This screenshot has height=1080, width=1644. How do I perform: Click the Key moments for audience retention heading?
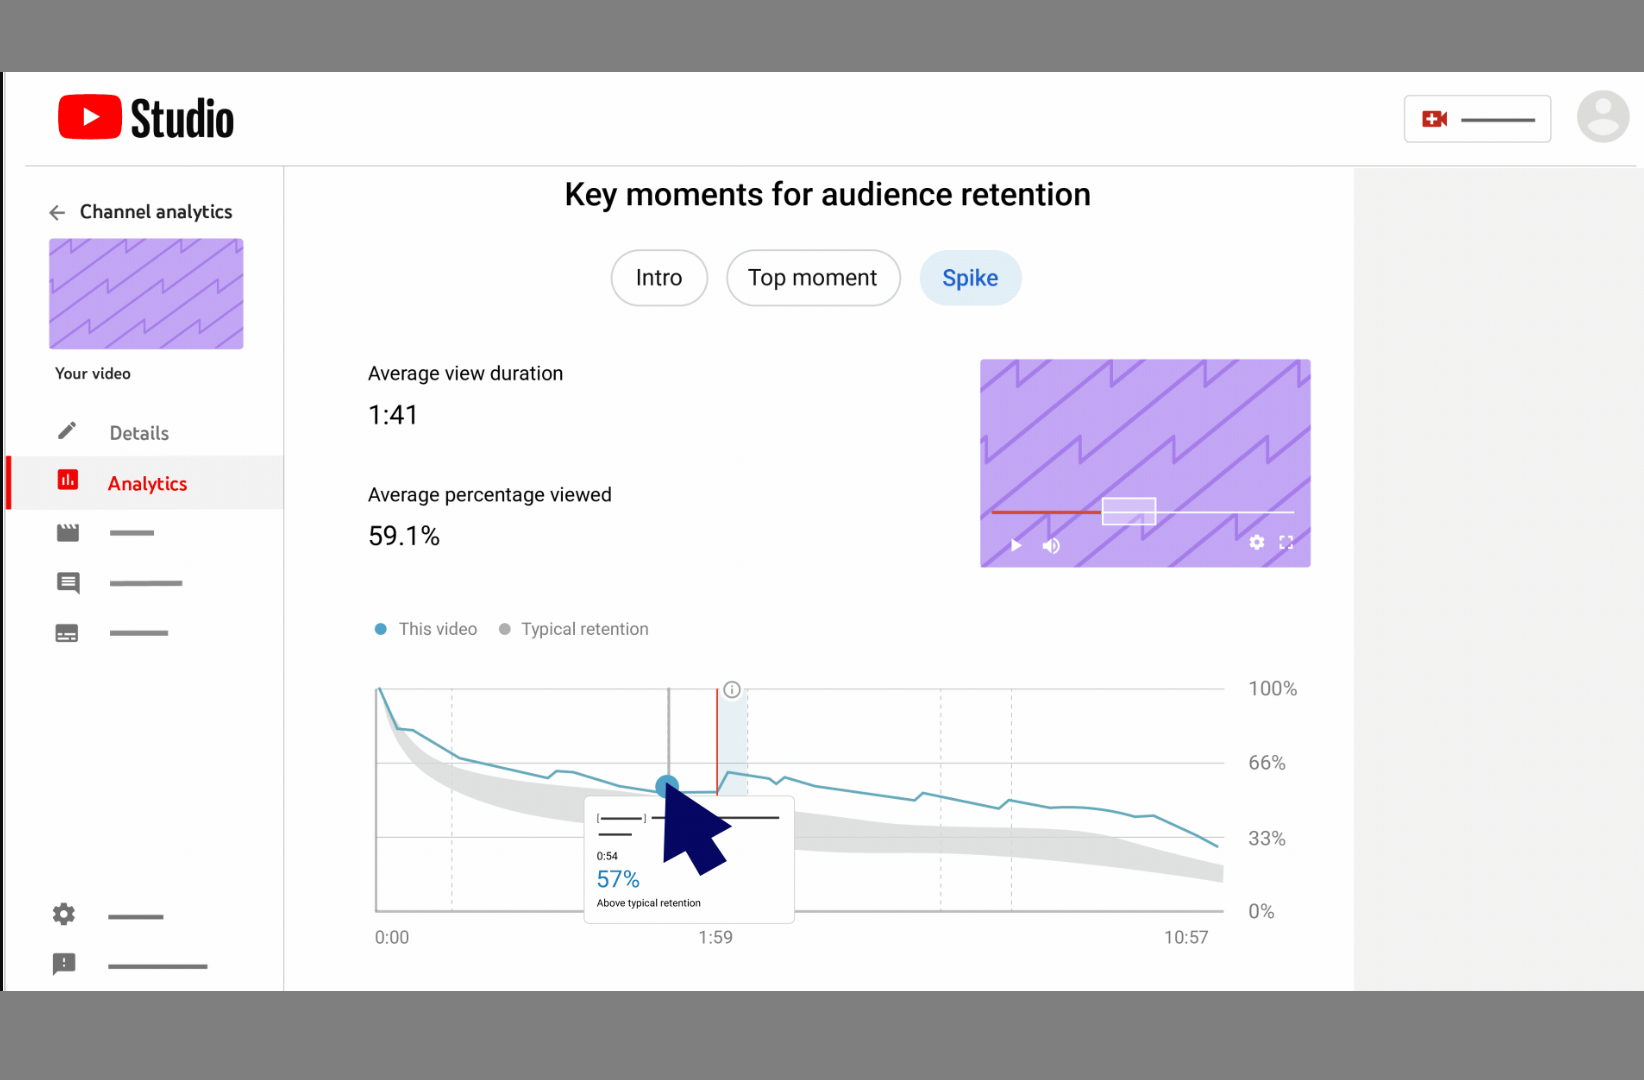827,194
